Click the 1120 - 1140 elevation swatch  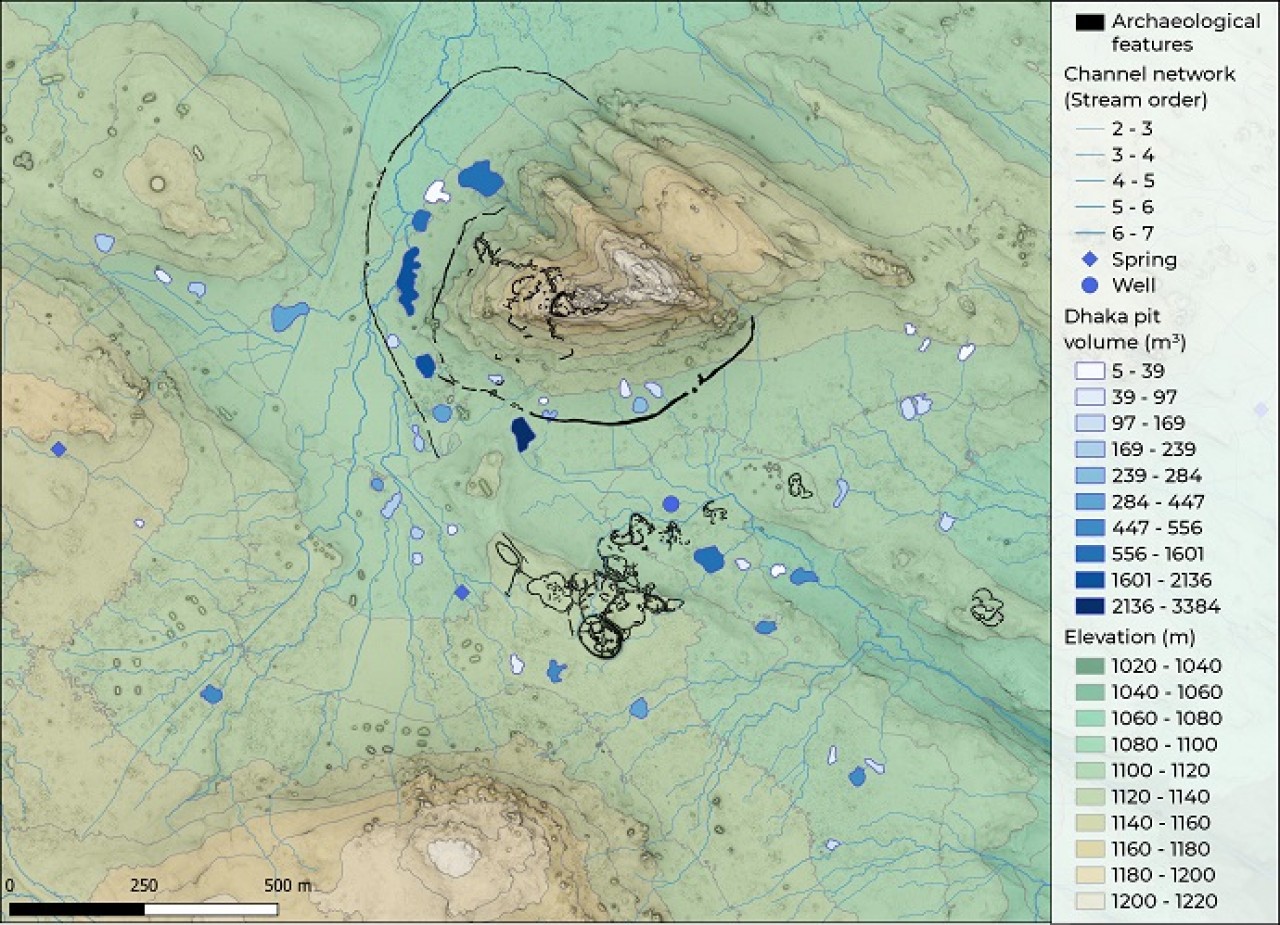tap(1089, 797)
